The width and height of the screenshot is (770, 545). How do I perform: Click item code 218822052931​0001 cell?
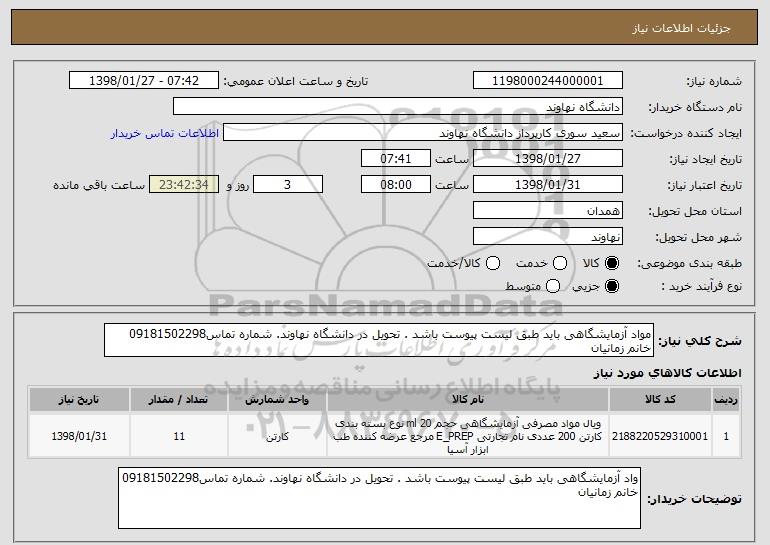tap(660, 436)
